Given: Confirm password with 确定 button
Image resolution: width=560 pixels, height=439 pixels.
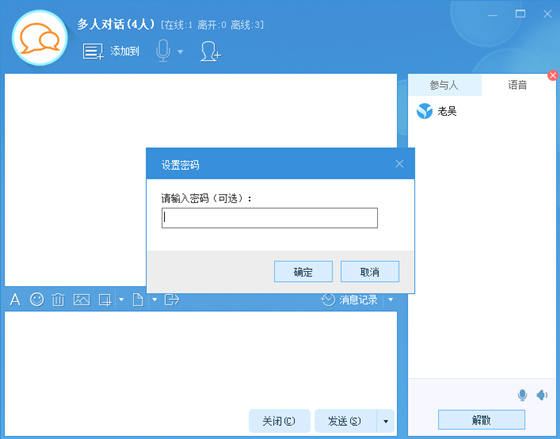Looking at the screenshot, I should coord(303,272).
